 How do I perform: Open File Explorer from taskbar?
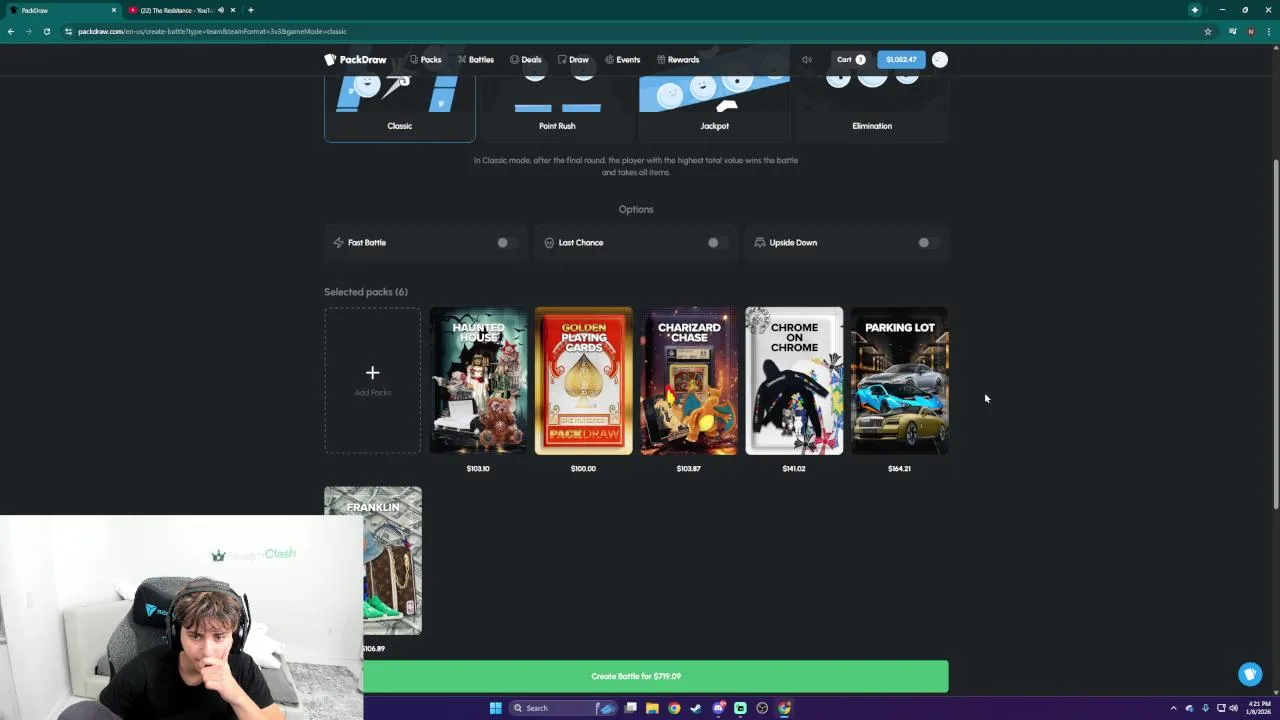tap(652, 708)
